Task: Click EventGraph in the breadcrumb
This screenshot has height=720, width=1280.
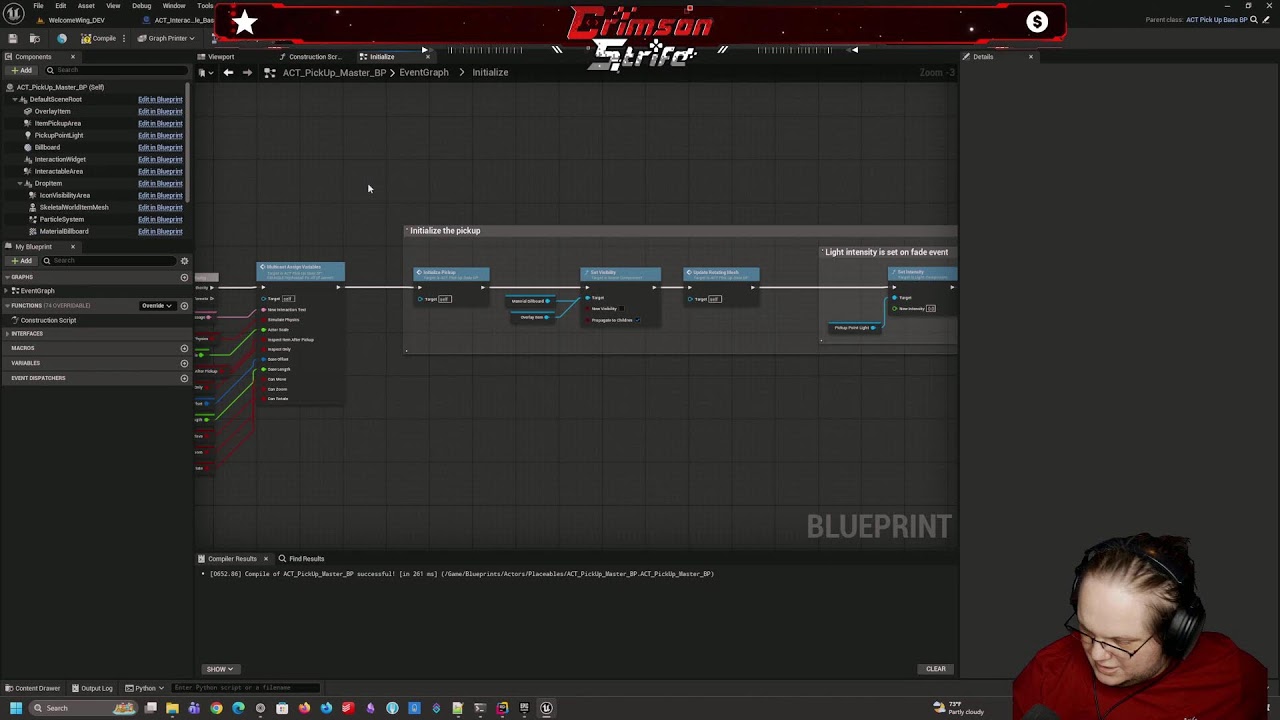Action: point(424,72)
